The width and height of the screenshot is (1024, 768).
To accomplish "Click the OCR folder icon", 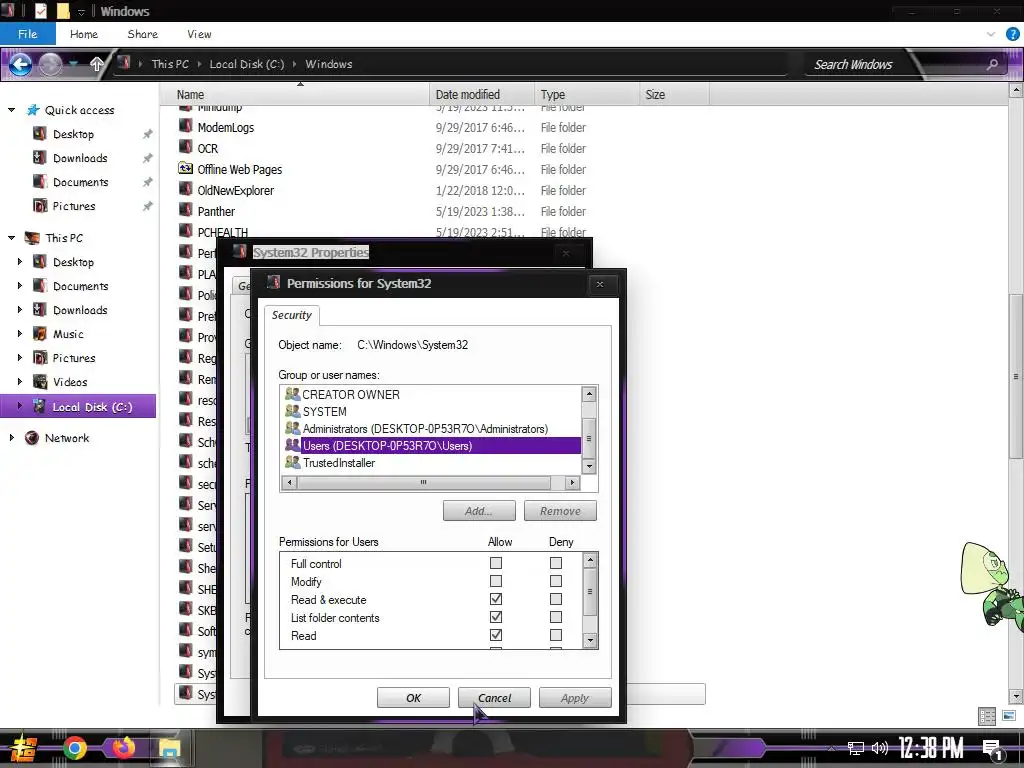I will pyautogui.click(x=185, y=148).
